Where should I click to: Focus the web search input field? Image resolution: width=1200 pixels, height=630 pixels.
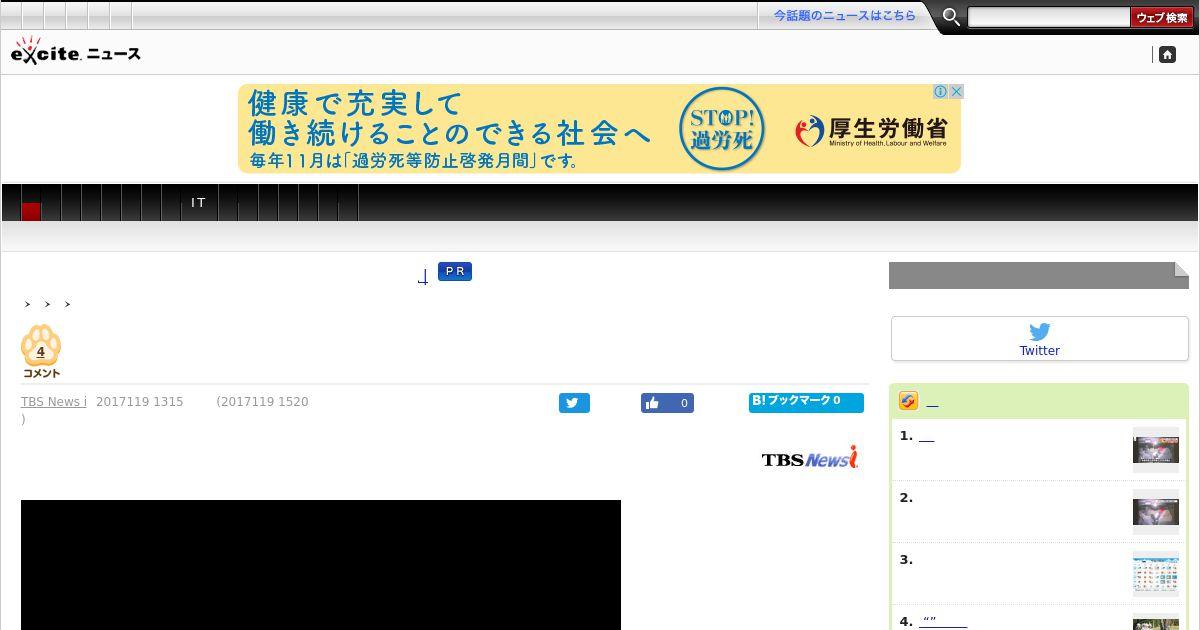(x=1048, y=17)
